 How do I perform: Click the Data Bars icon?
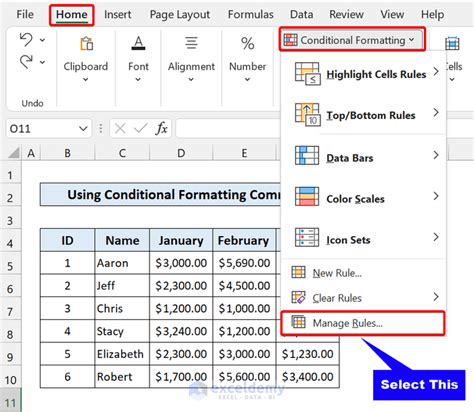click(307, 155)
